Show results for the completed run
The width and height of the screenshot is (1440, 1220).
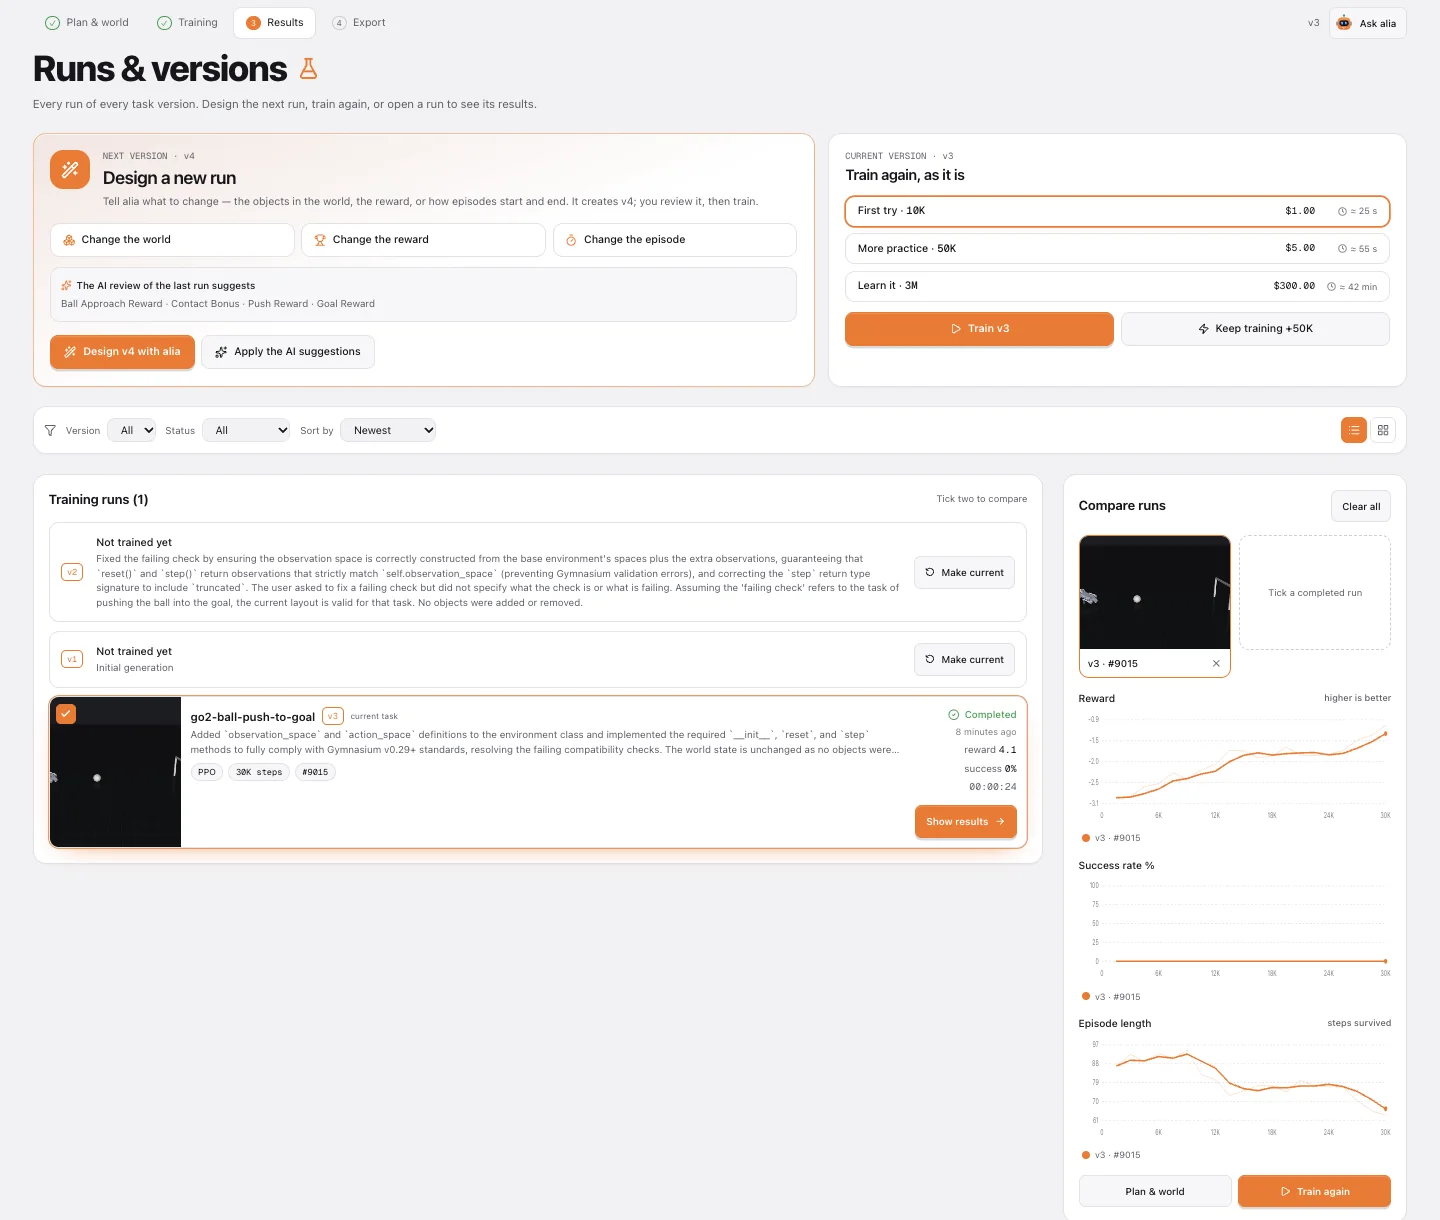(x=966, y=822)
